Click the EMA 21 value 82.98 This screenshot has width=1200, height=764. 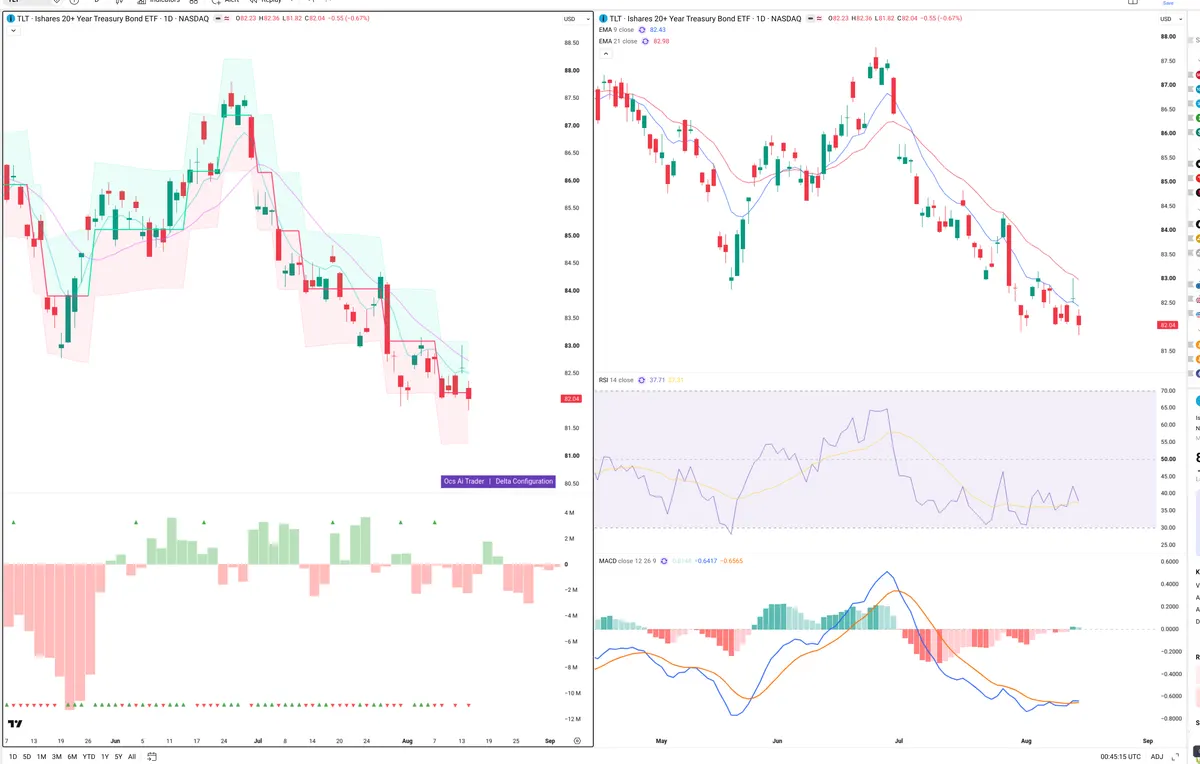click(x=660, y=41)
